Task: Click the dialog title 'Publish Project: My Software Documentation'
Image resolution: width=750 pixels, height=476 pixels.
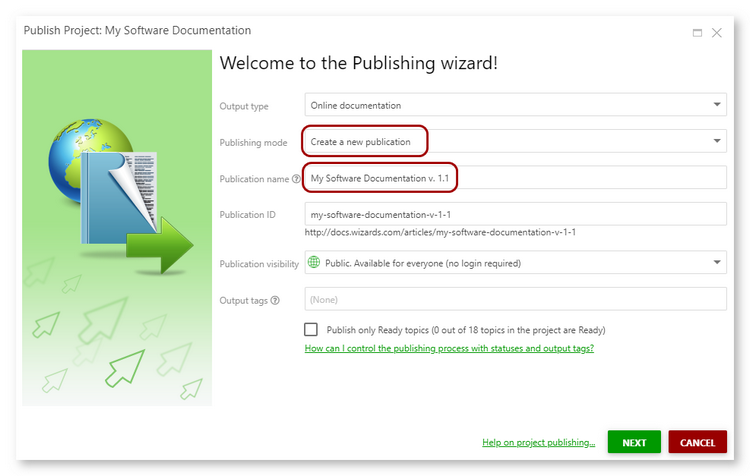Action: tap(137, 30)
